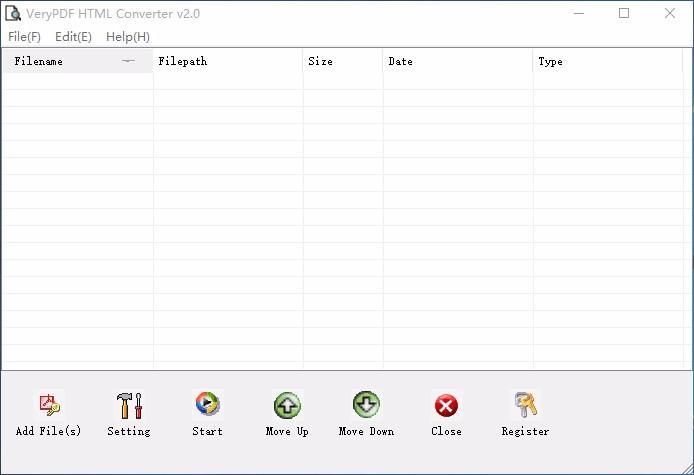Viewport: 694px width, 475px height.
Task: Click the window resize grip corner
Action: (x=687, y=468)
